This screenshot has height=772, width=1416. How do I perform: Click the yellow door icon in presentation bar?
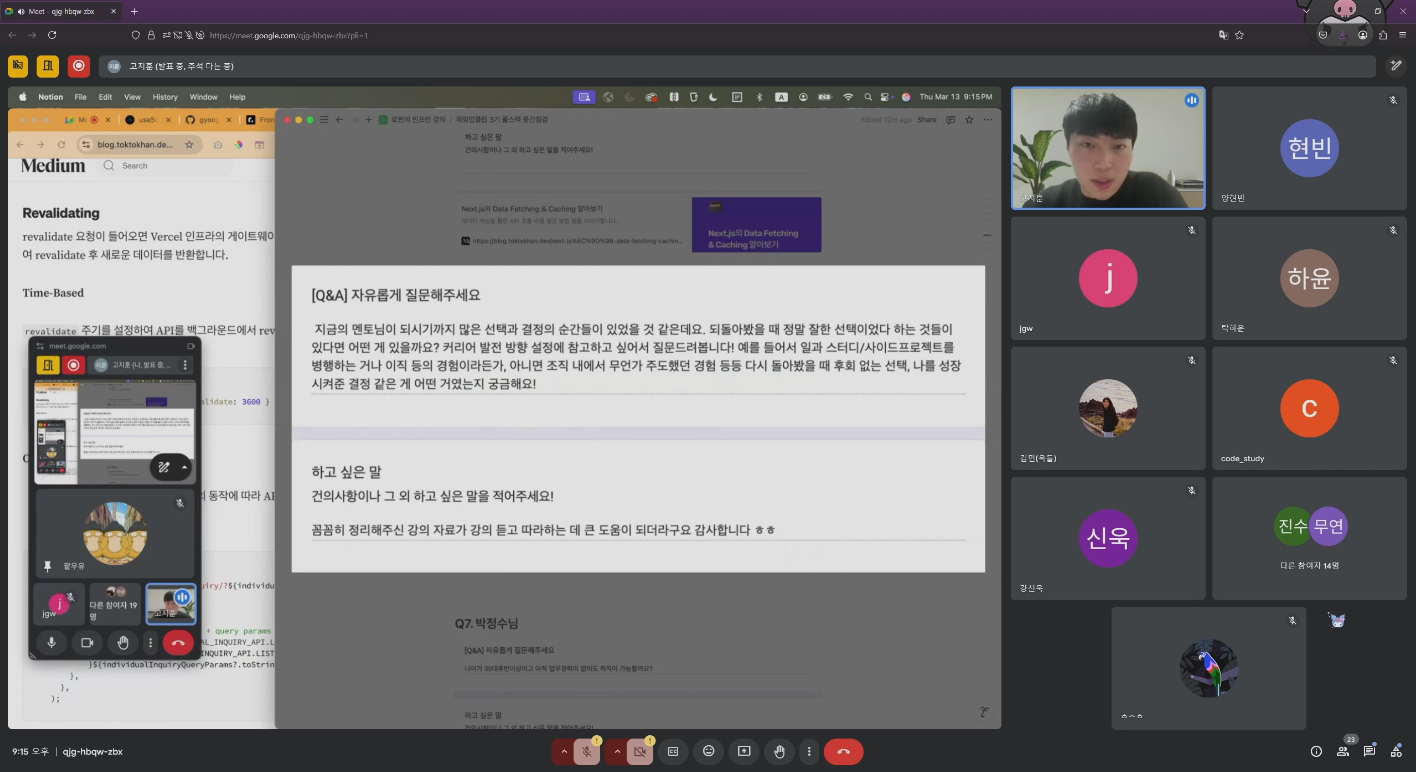point(48,66)
